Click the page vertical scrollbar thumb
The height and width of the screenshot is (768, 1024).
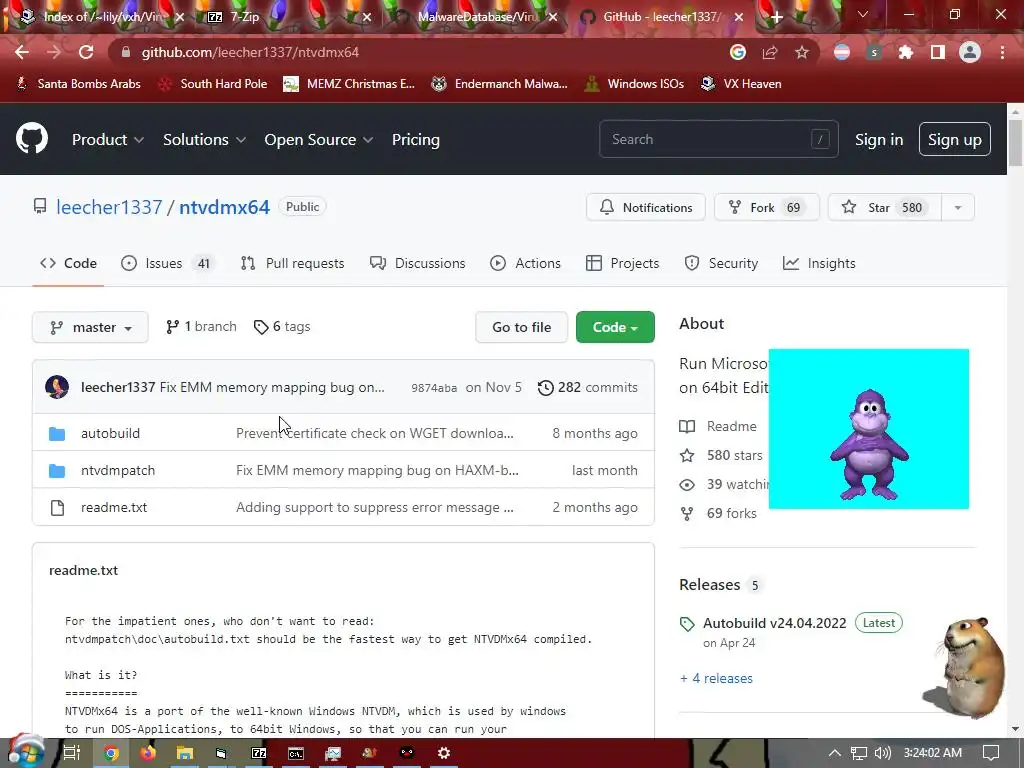pos(1015,142)
